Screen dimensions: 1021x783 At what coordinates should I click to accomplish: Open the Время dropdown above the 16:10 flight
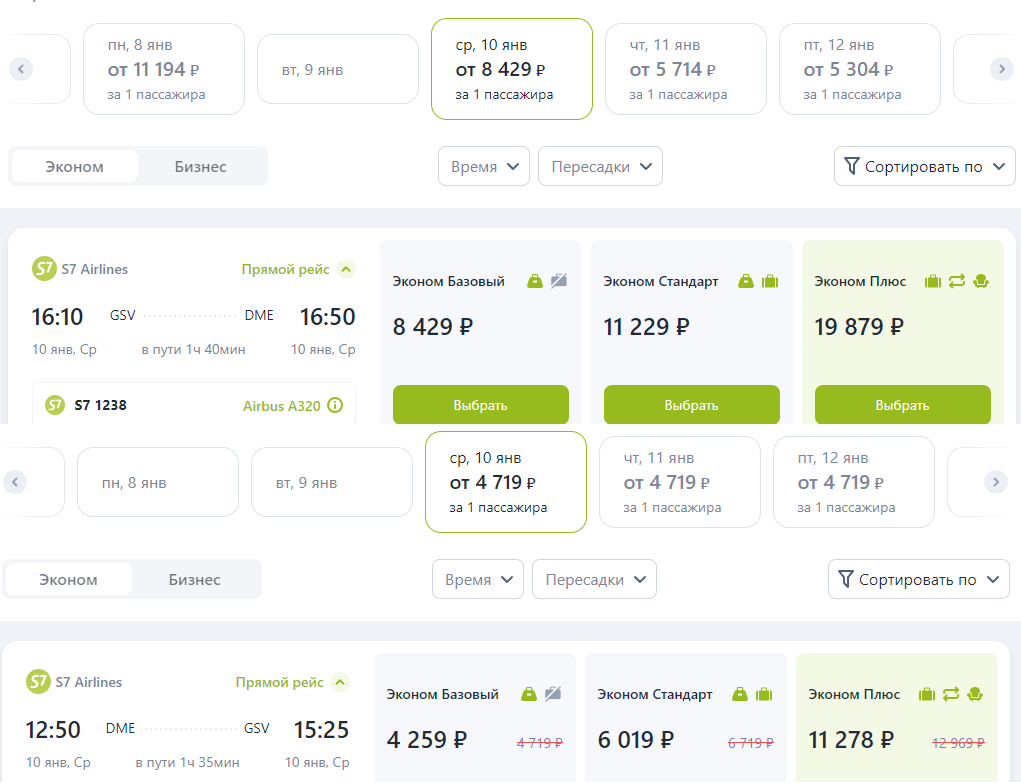pyautogui.click(x=484, y=167)
